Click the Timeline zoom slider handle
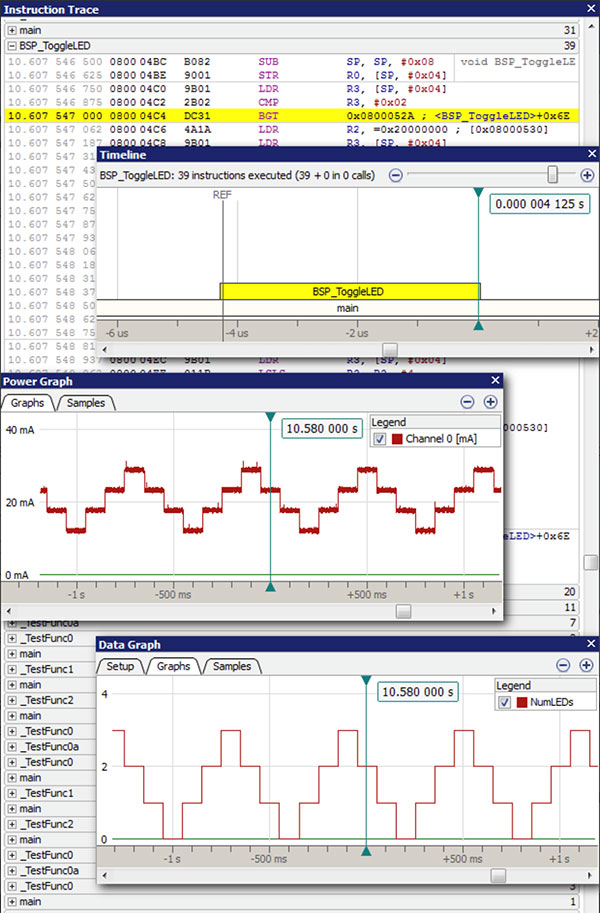This screenshot has width=600, height=913. pyautogui.click(x=552, y=175)
